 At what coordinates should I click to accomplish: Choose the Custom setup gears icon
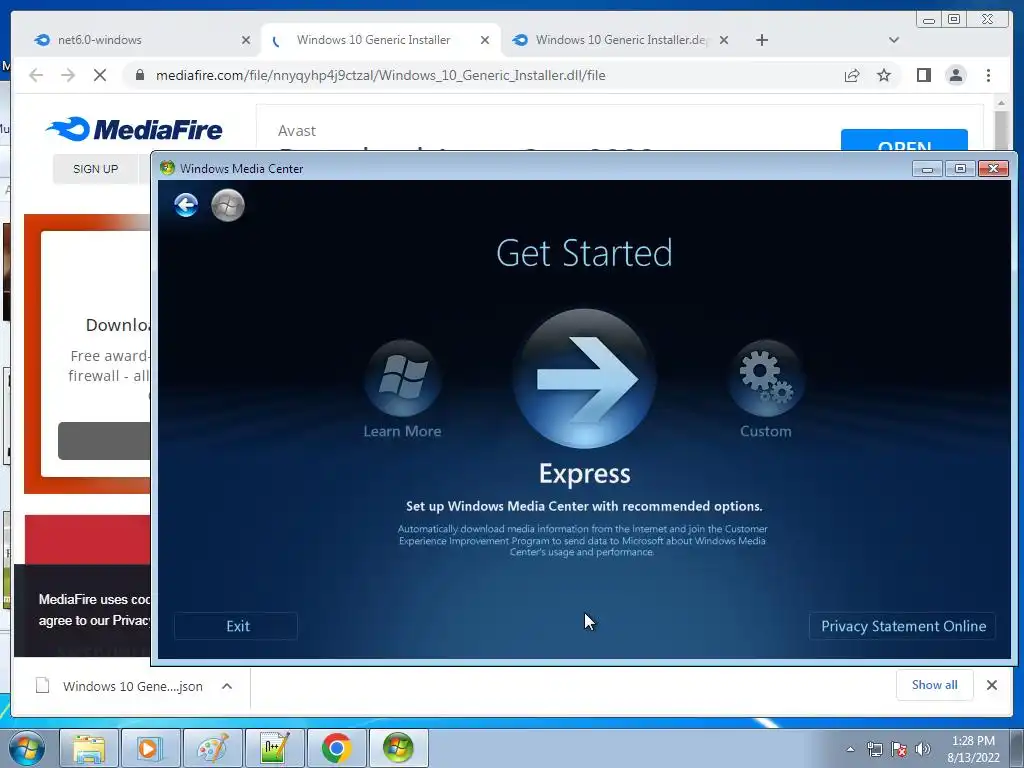(x=765, y=378)
